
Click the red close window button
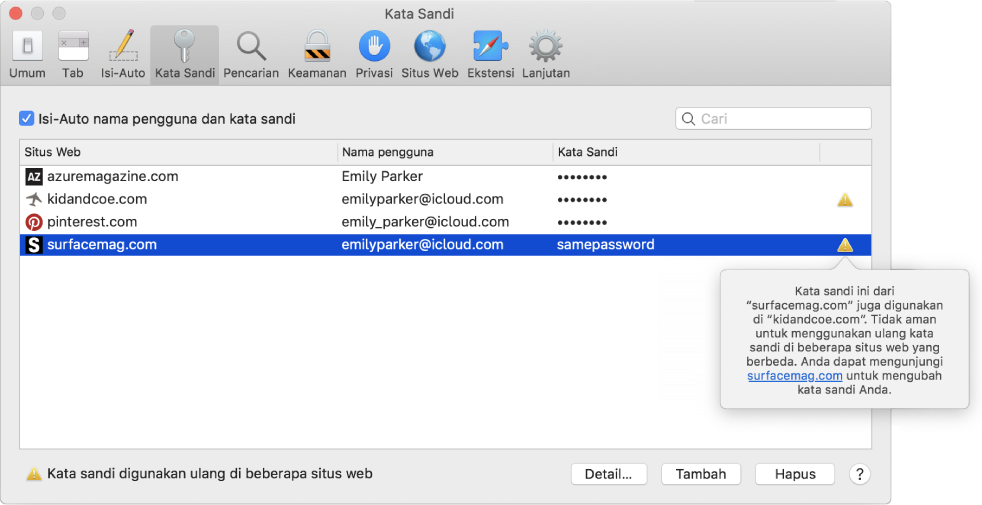tap(16, 13)
